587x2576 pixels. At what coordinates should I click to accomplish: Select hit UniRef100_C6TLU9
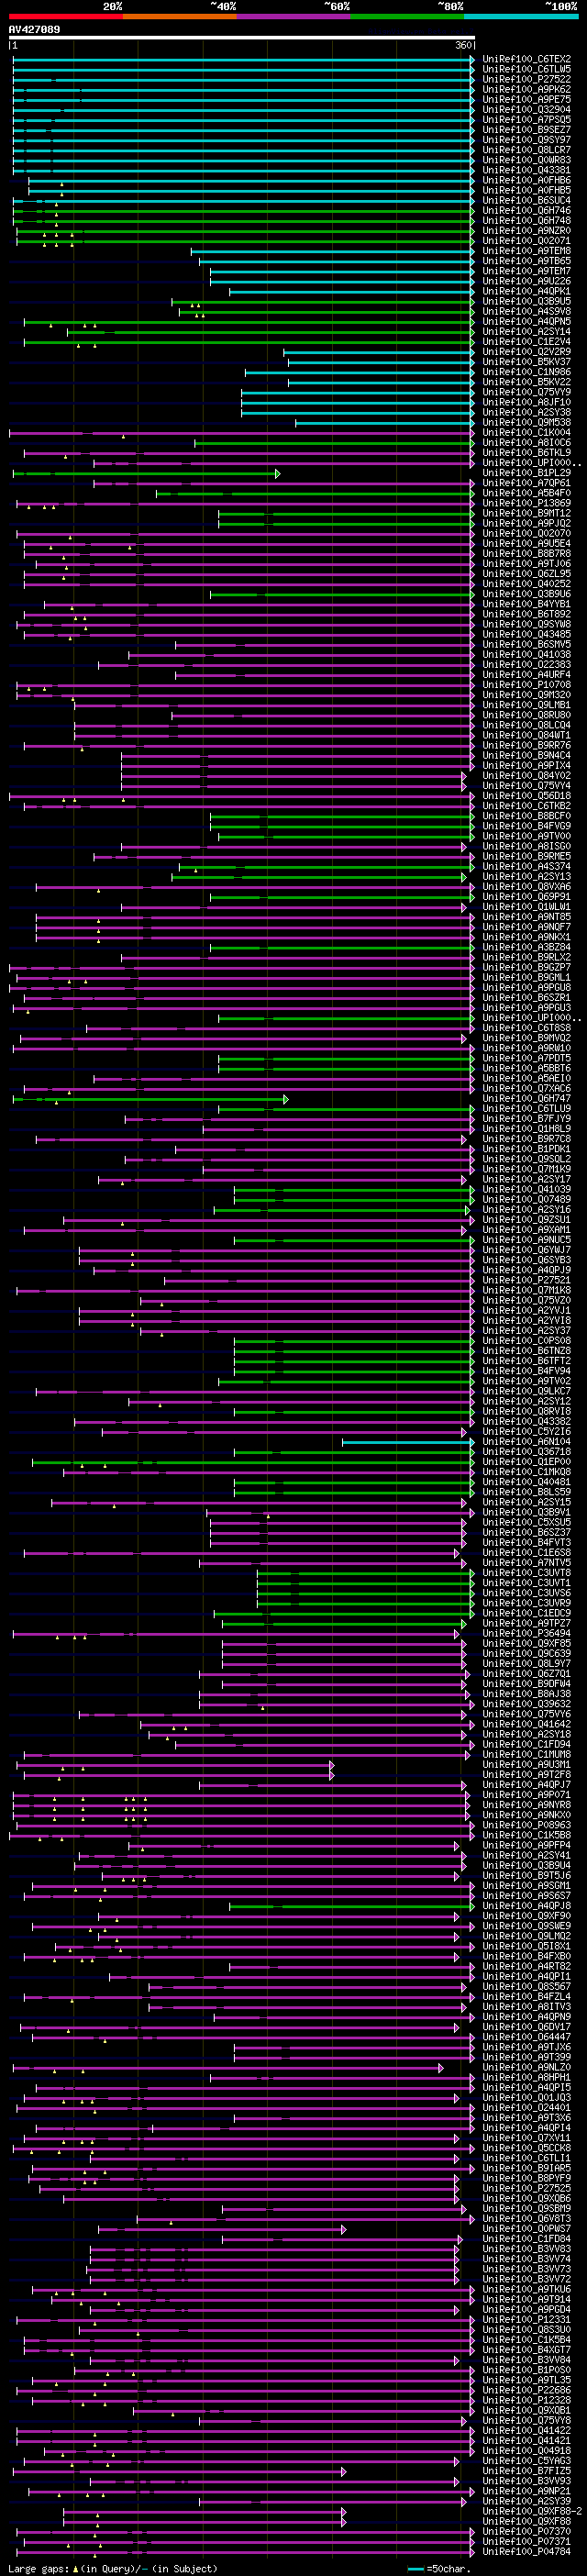tap(527, 1109)
